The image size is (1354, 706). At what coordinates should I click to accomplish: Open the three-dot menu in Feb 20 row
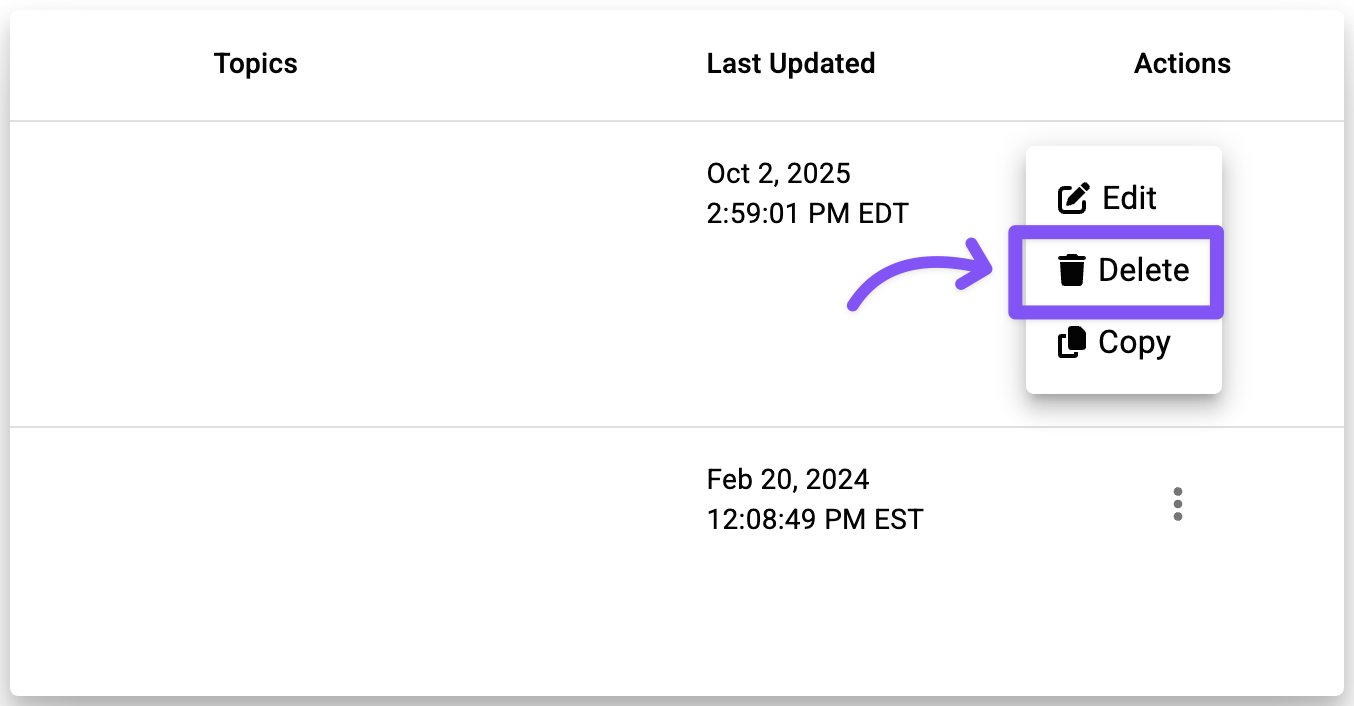[1178, 504]
